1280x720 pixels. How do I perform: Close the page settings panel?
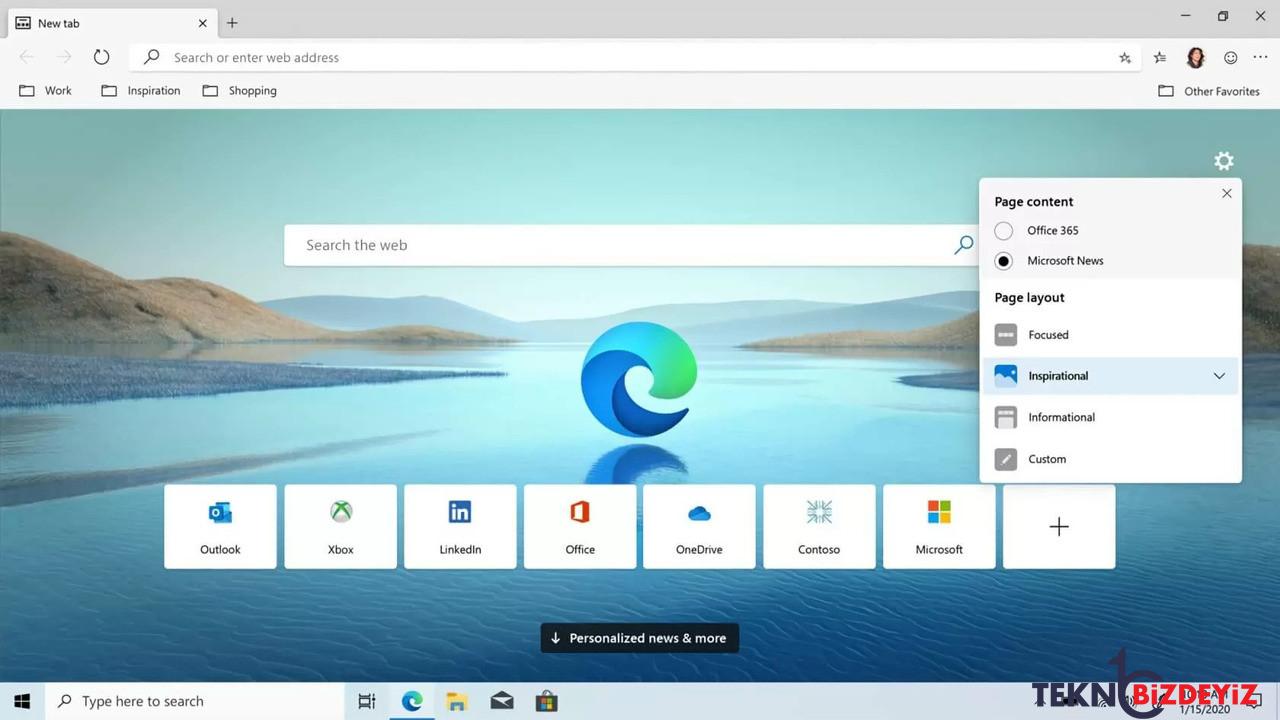click(1227, 193)
